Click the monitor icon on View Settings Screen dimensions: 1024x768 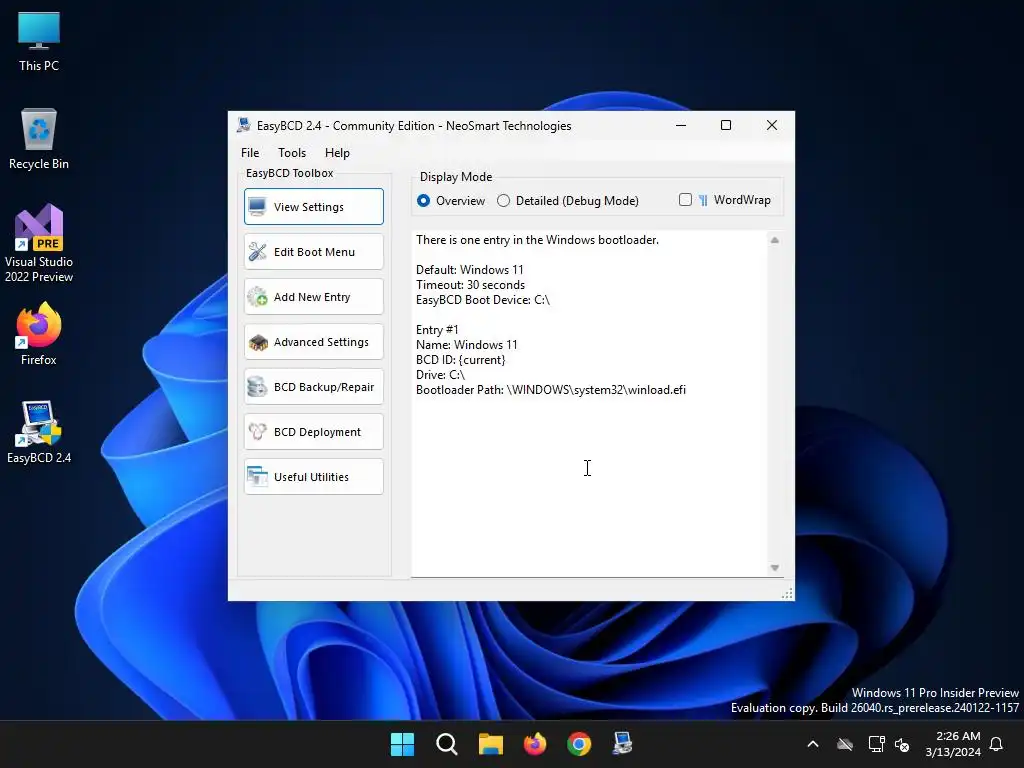[x=257, y=206]
